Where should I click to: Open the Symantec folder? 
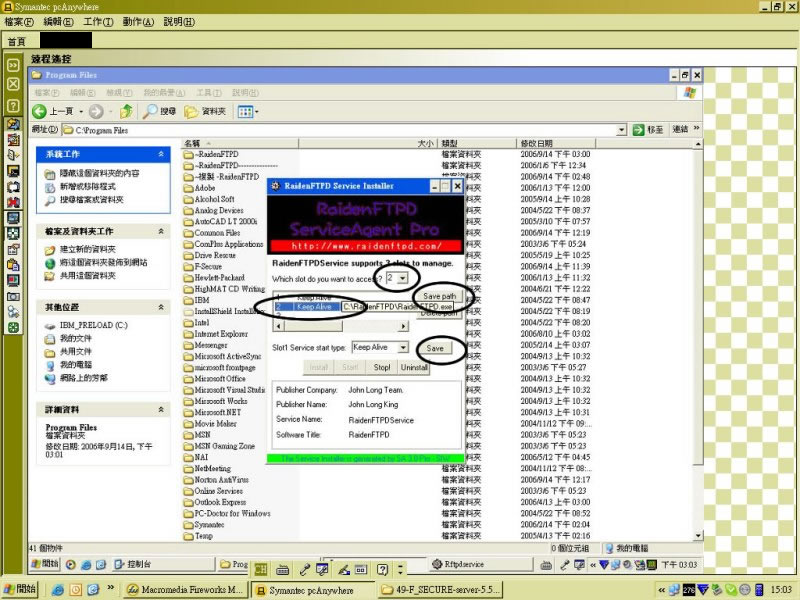204,524
